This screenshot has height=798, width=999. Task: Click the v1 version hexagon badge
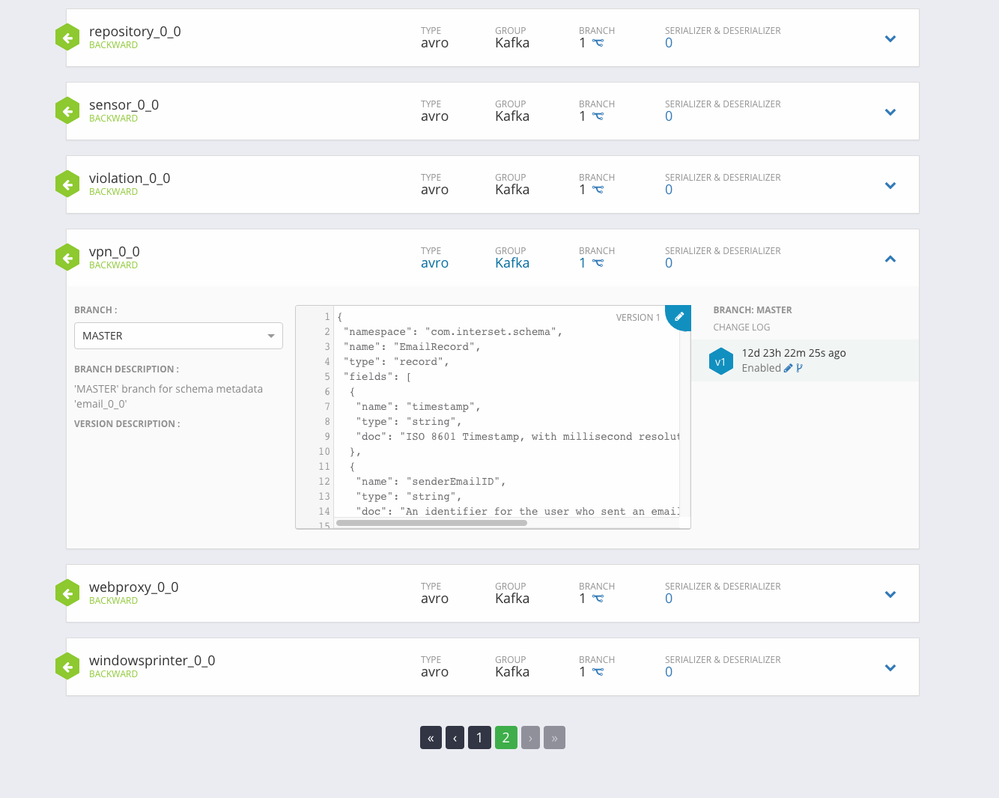721,362
